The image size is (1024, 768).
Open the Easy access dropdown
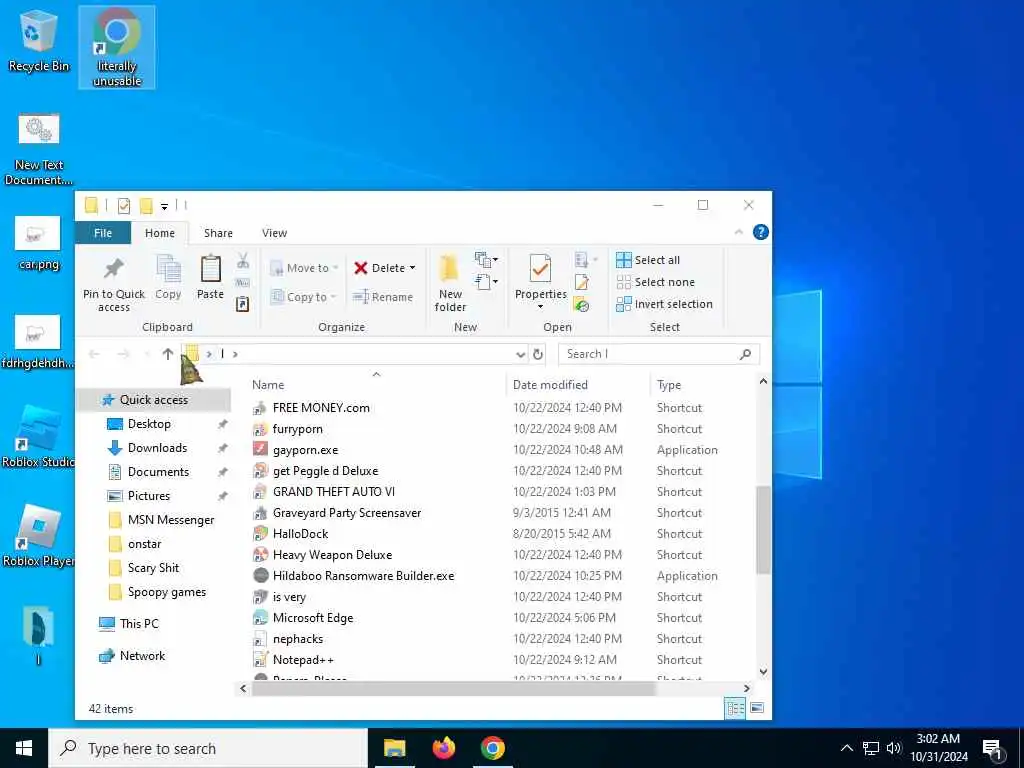[x=487, y=282]
